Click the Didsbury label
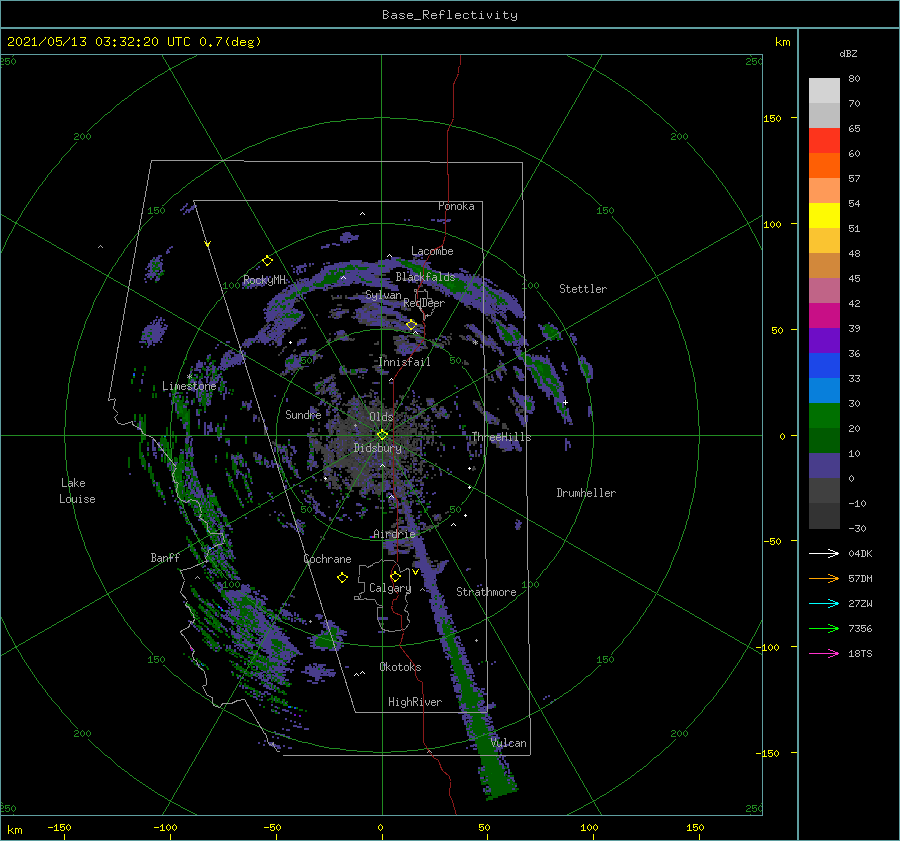The height and width of the screenshot is (841, 900). click(x=378, y=448)
